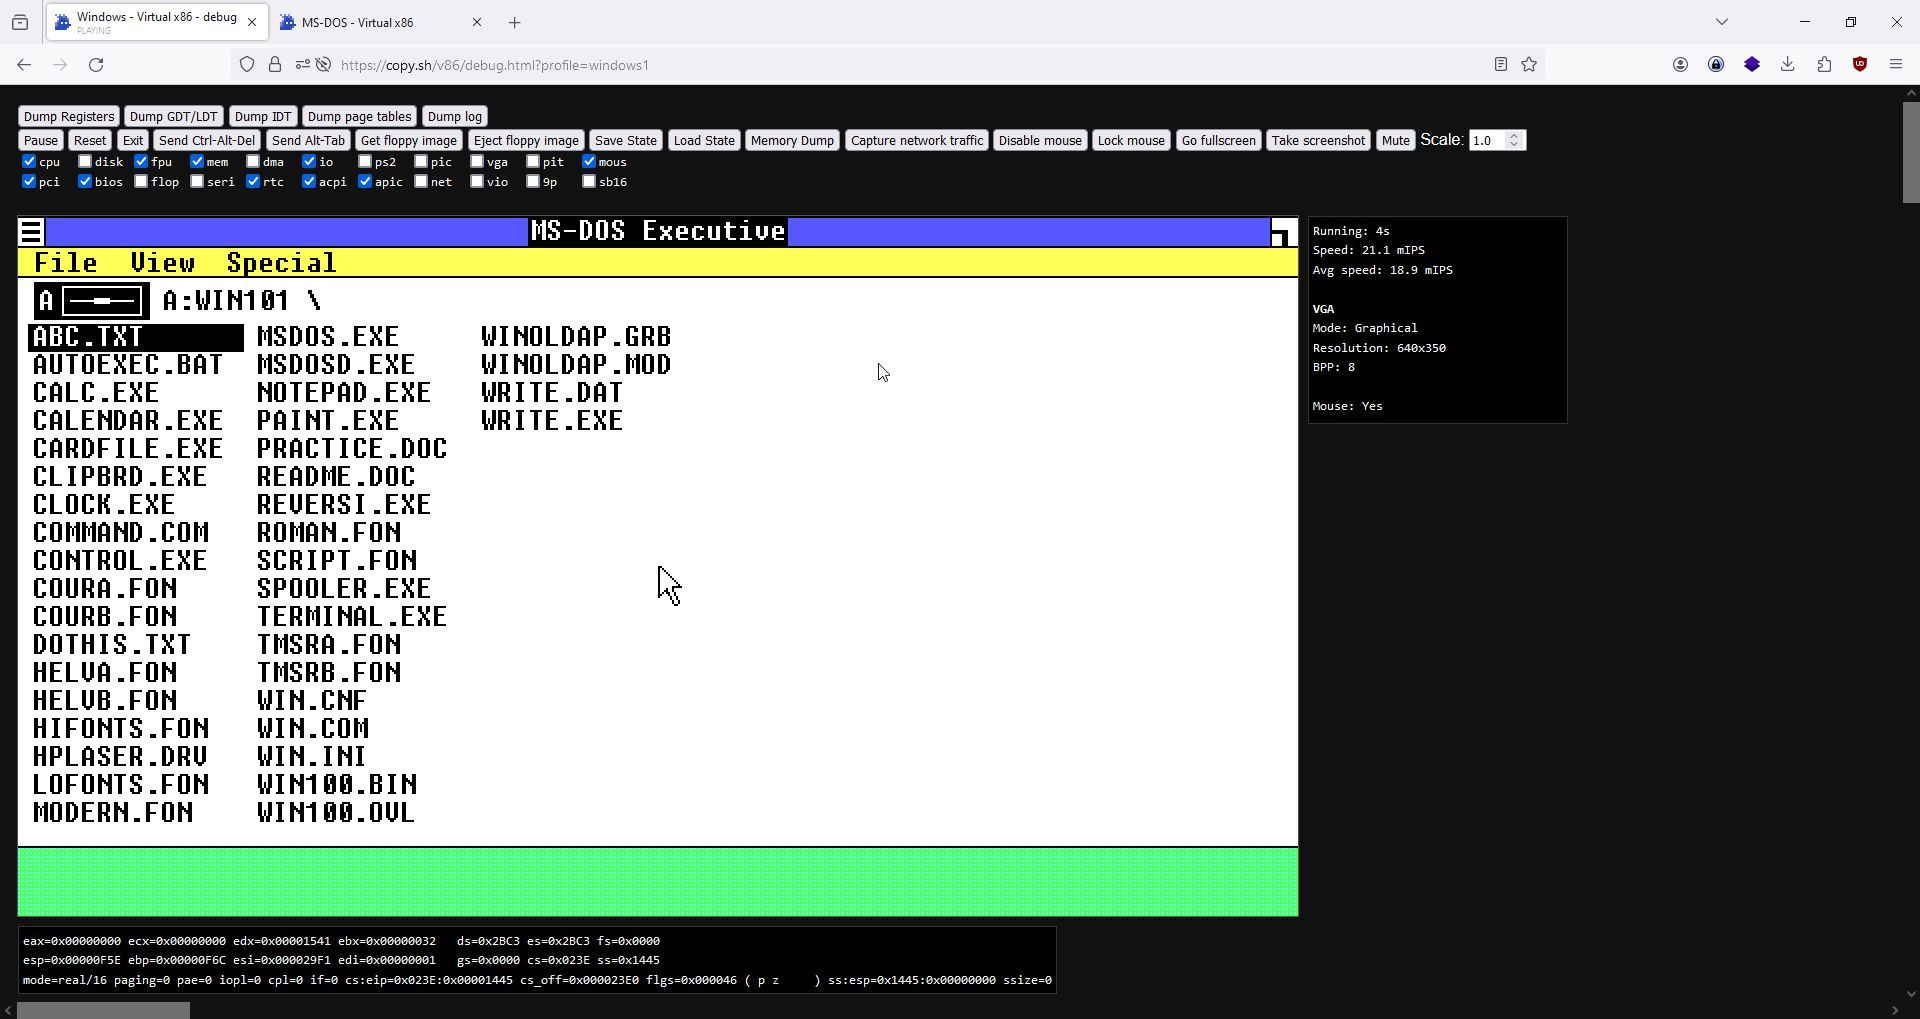The width and height of the screenshot is (1920, 1019).
Task: Select the drive A disk icon
Action: 92,301
